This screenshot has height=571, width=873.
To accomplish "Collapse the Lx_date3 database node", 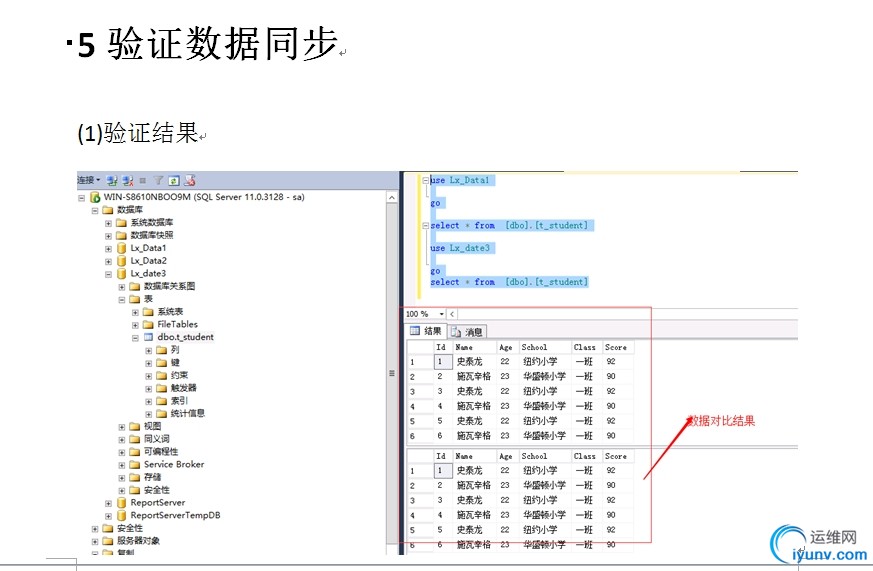I will click(x=109, y=274).
